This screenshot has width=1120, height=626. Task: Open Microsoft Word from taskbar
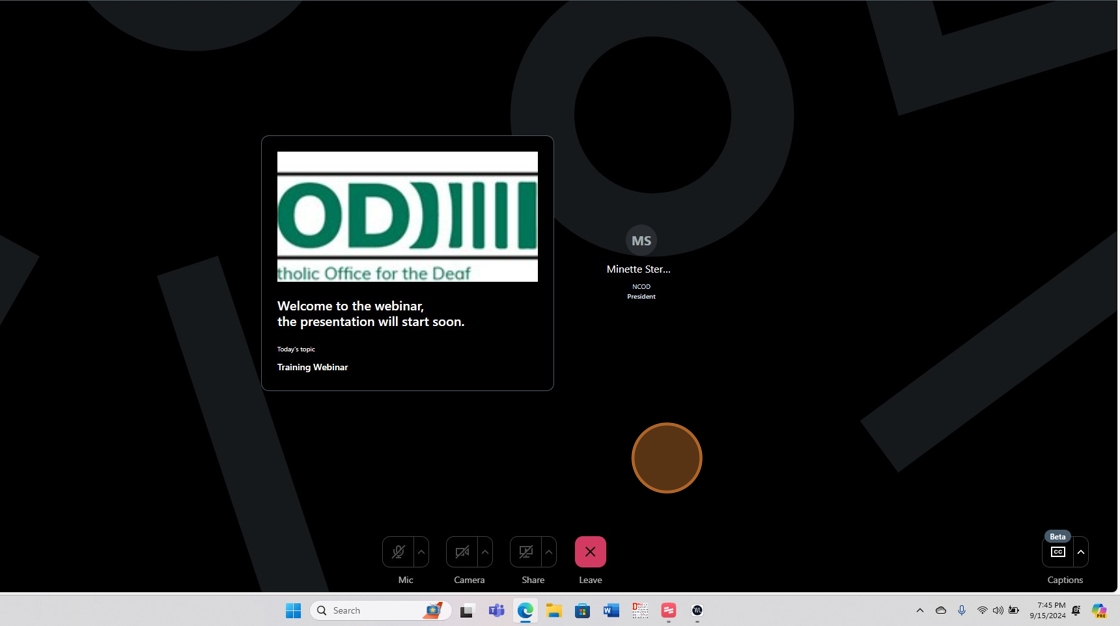click(611, 610)
